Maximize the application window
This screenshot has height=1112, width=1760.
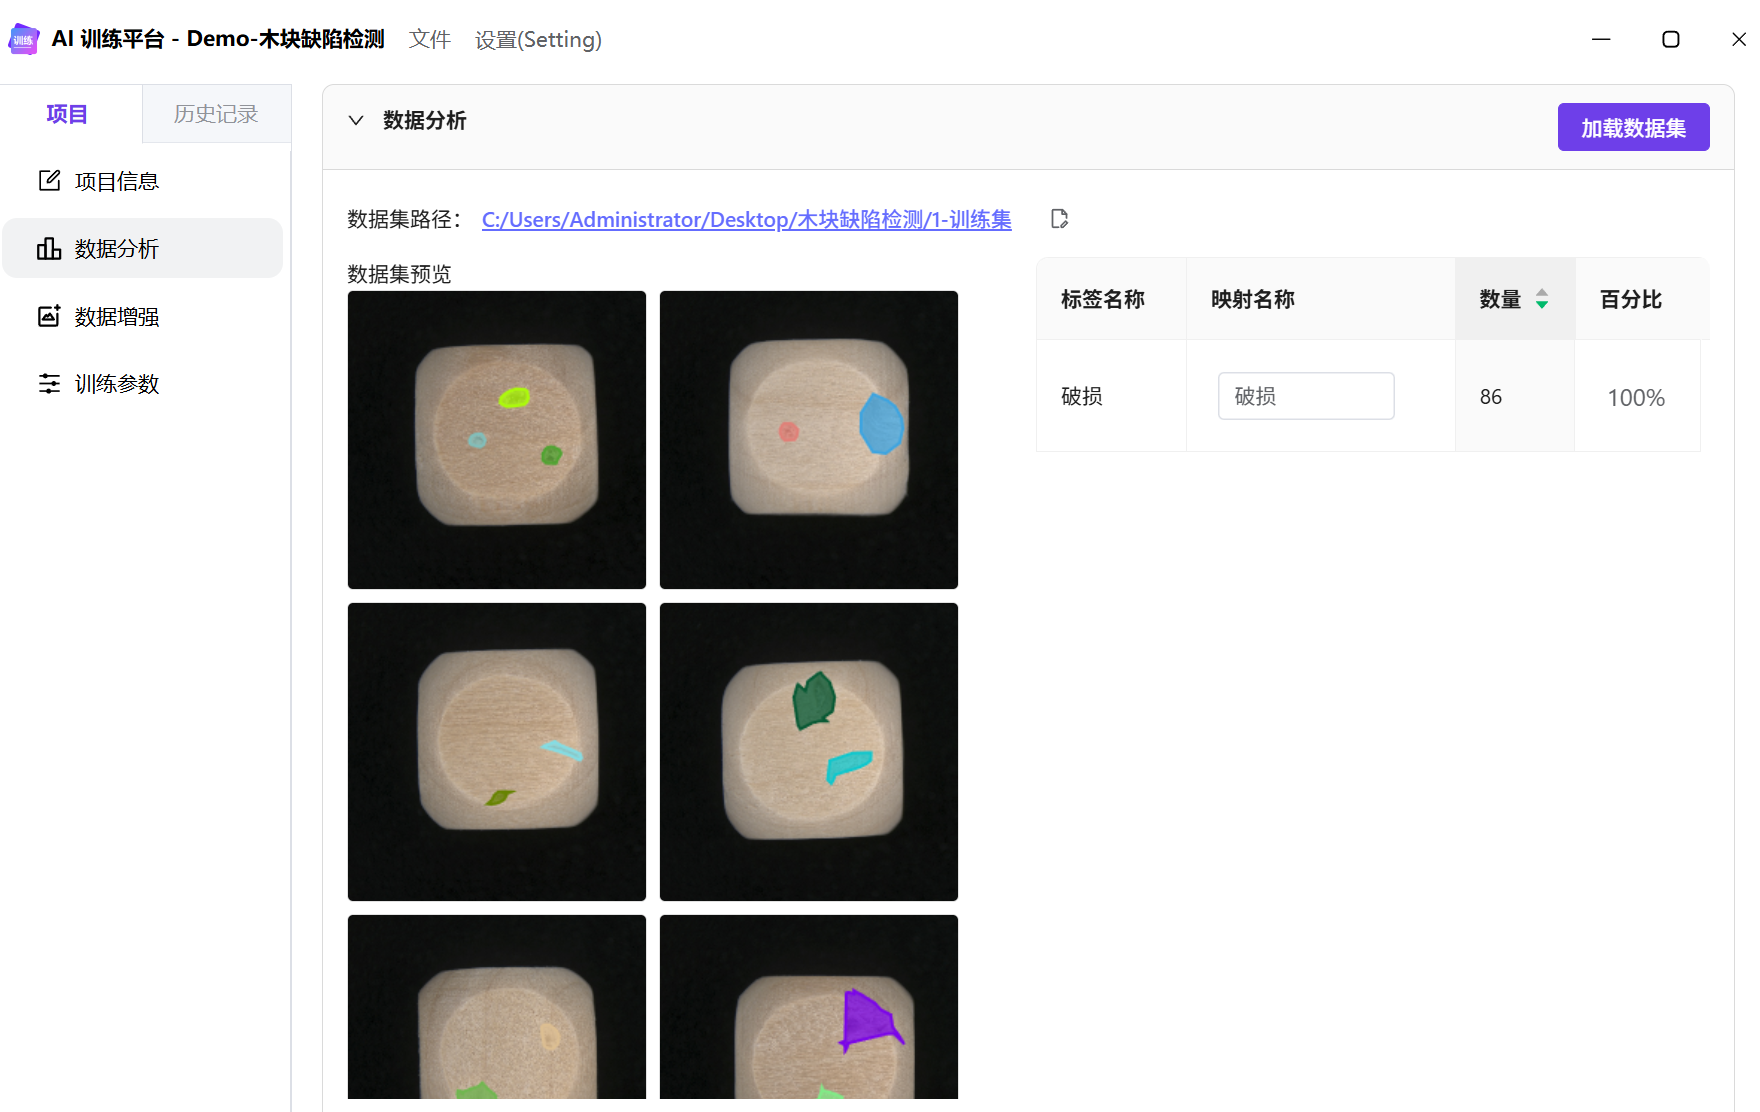pyautogui.click(x=1670, y=39)
